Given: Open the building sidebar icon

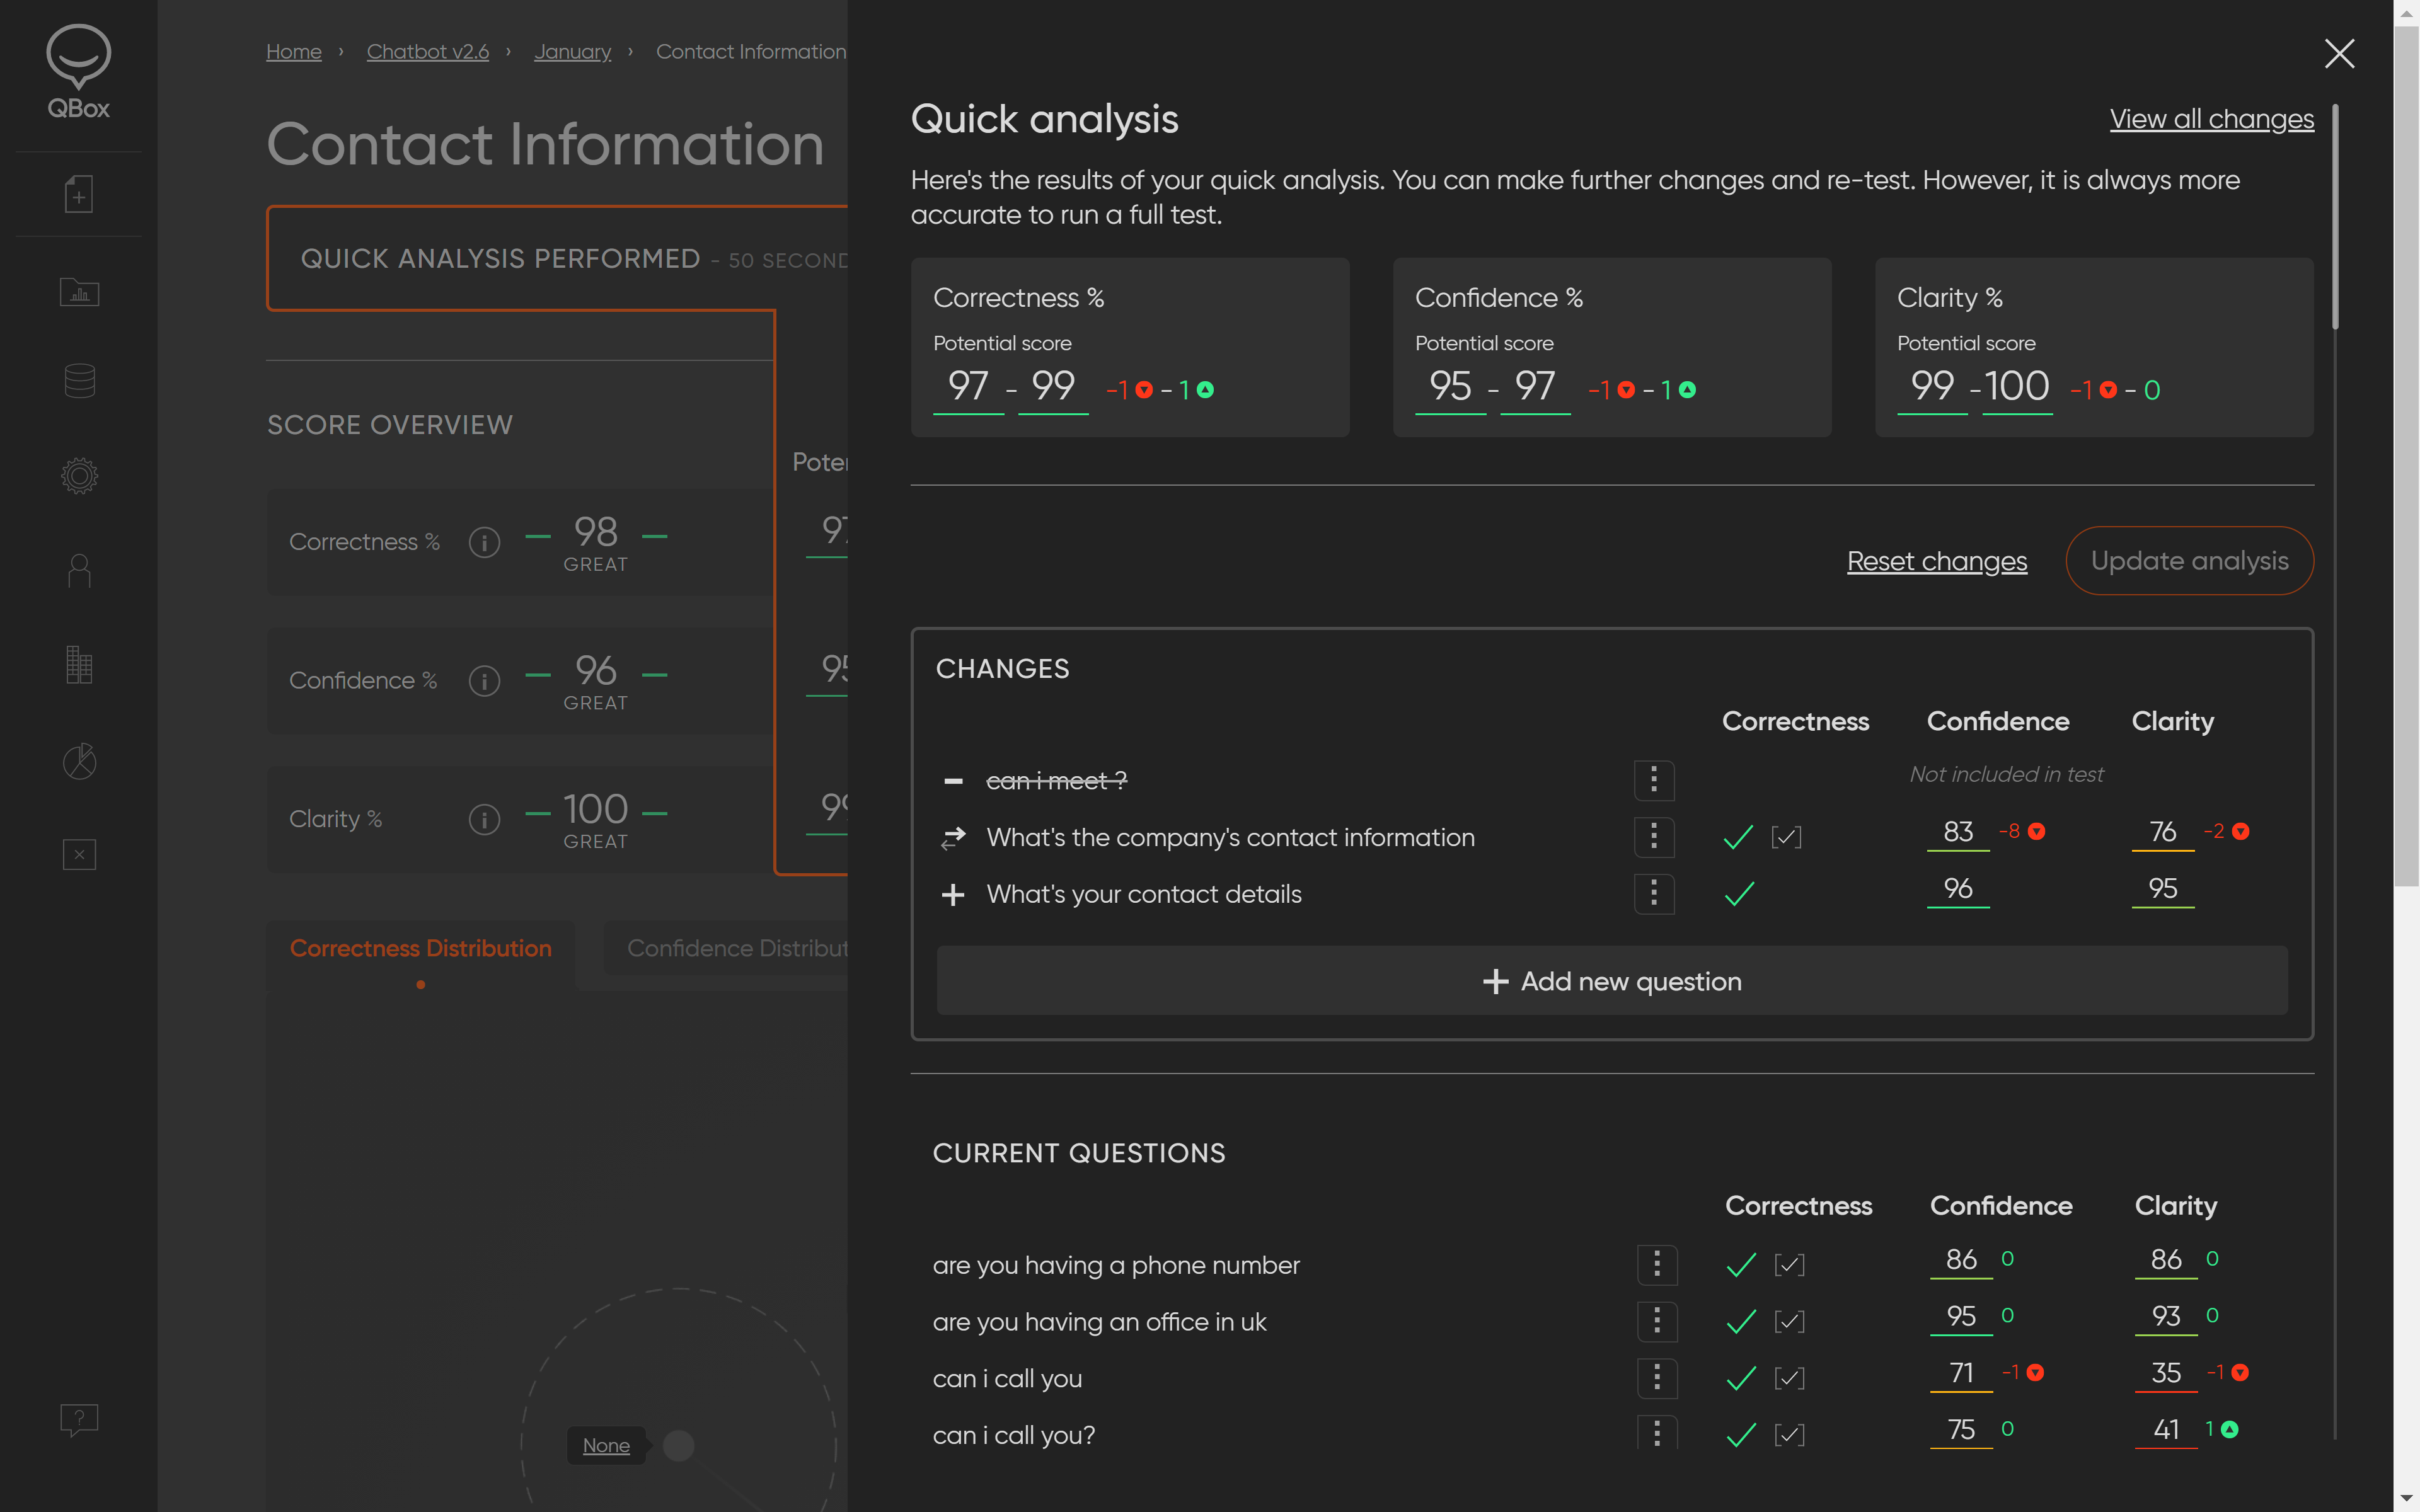Looking at the screenshot, I should pyautogui.click(x=79, y=665).
